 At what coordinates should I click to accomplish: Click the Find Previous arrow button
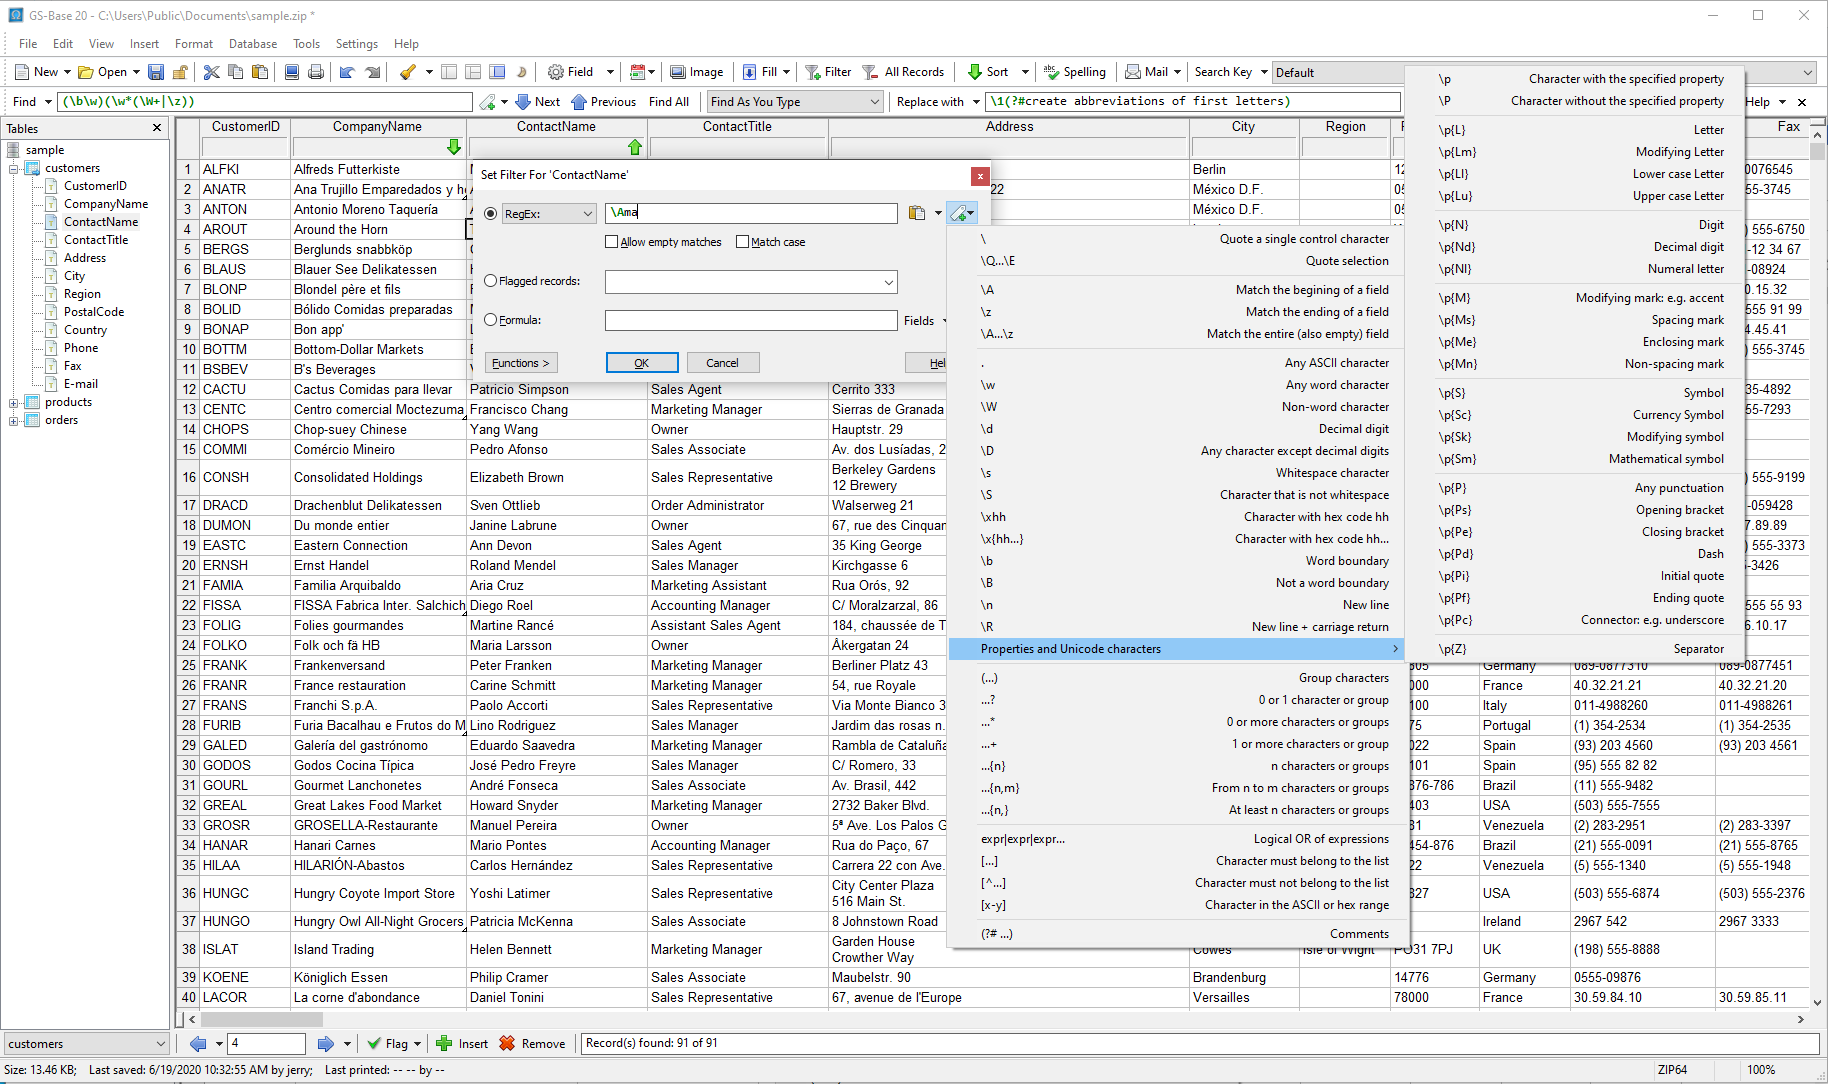[604, 102]
